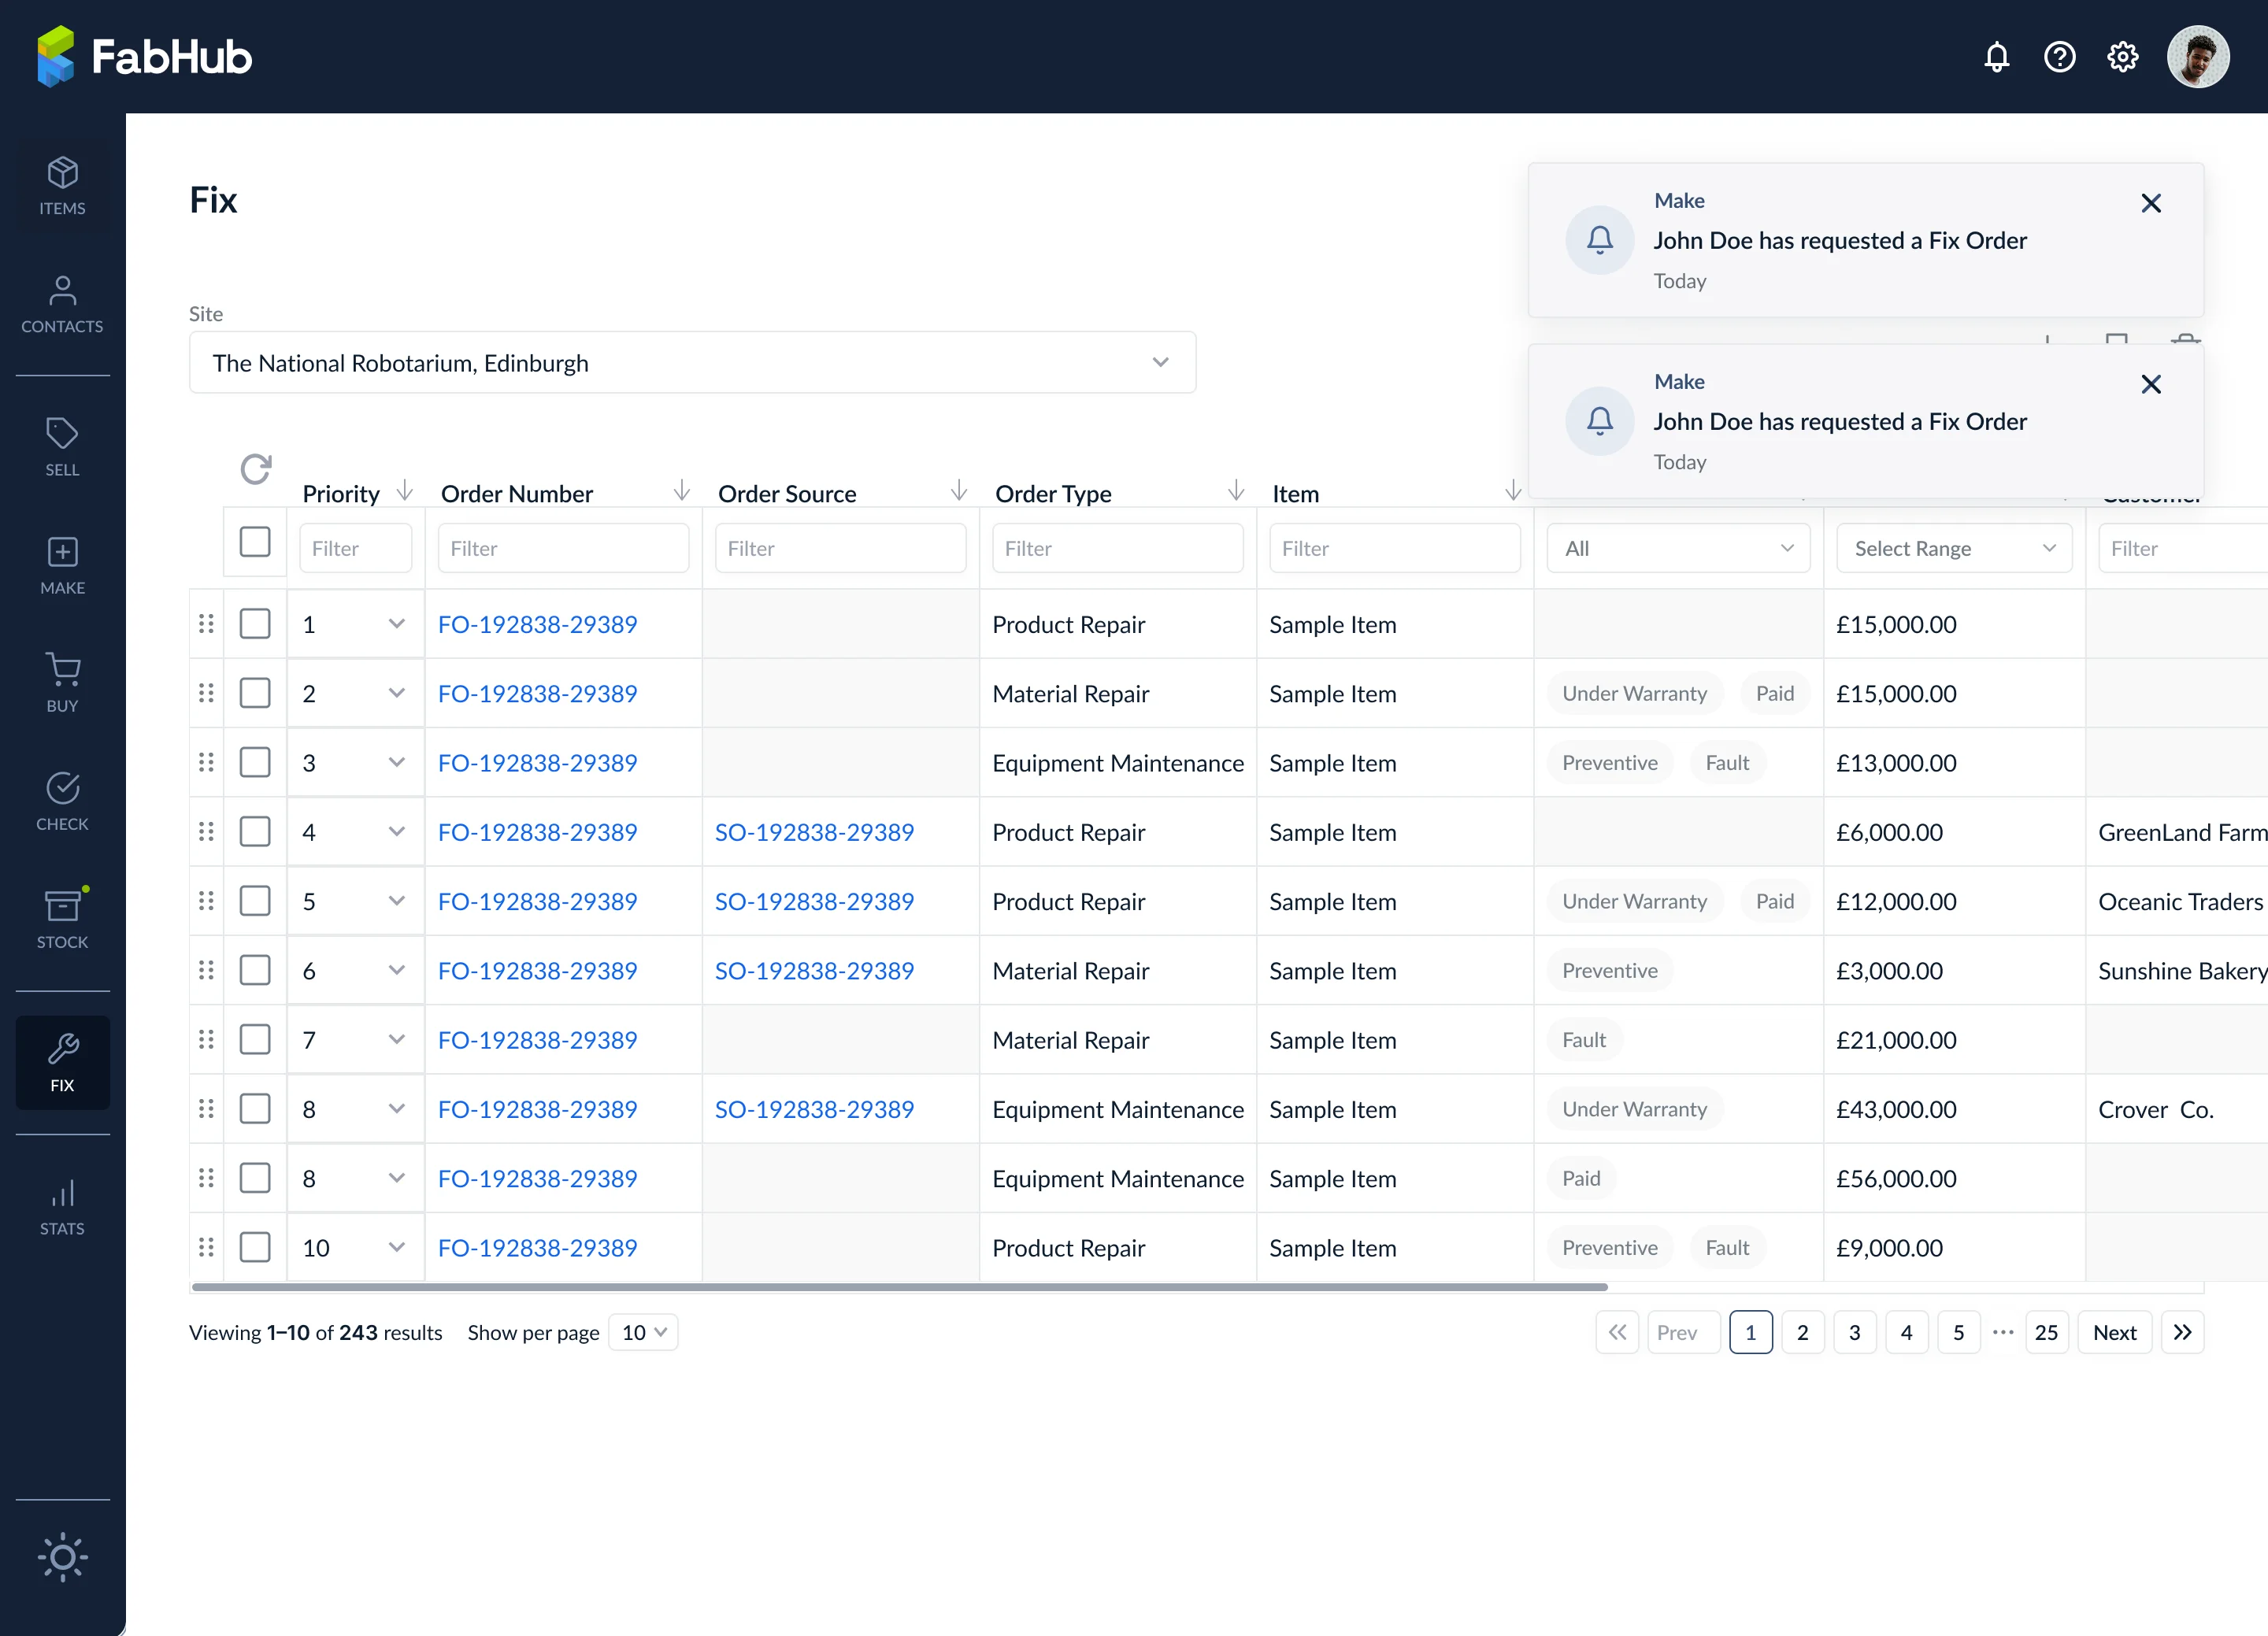Viewport: 2268px width, 1636px height.
Task: Check the priority 4 row checkbox
Action: pos(255,832)
